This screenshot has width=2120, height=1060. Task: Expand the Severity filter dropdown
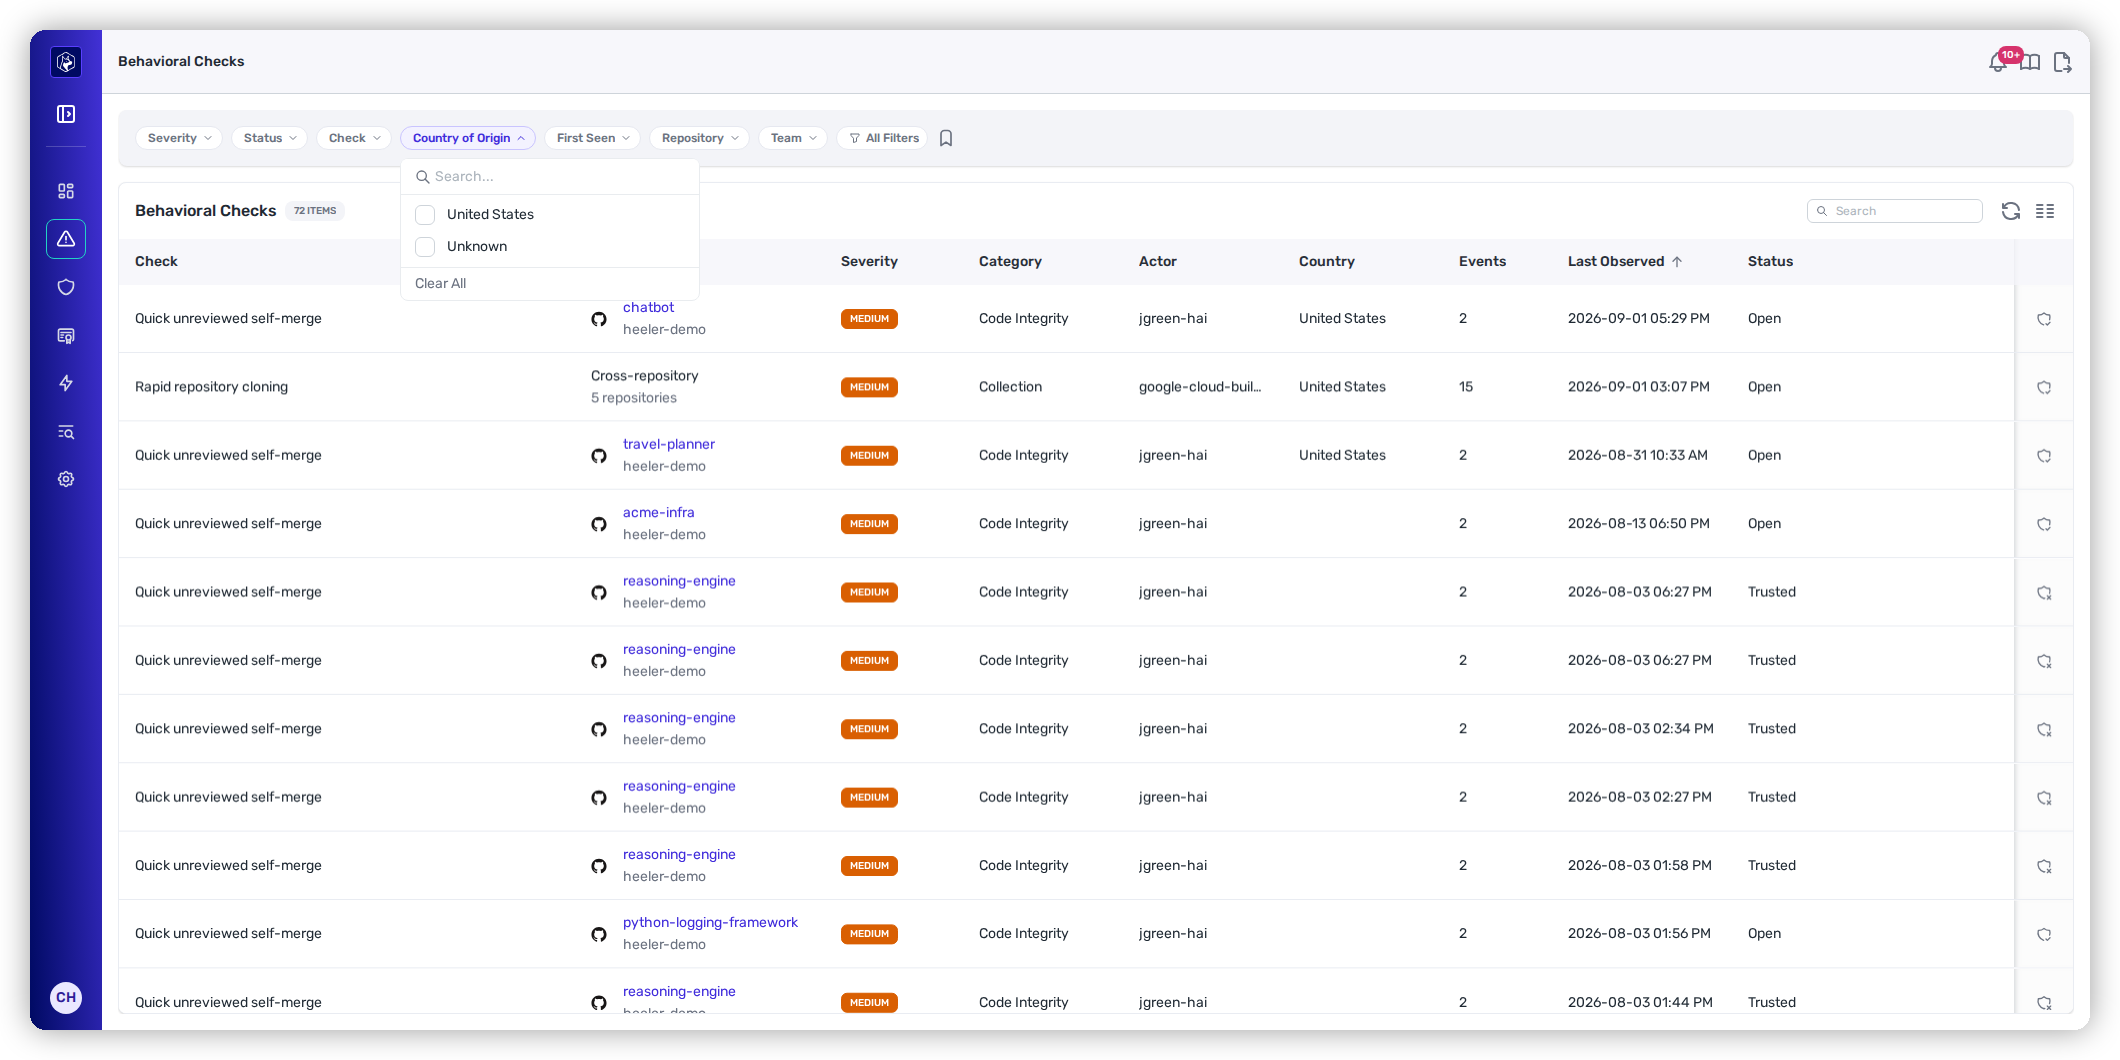point(179,138)
